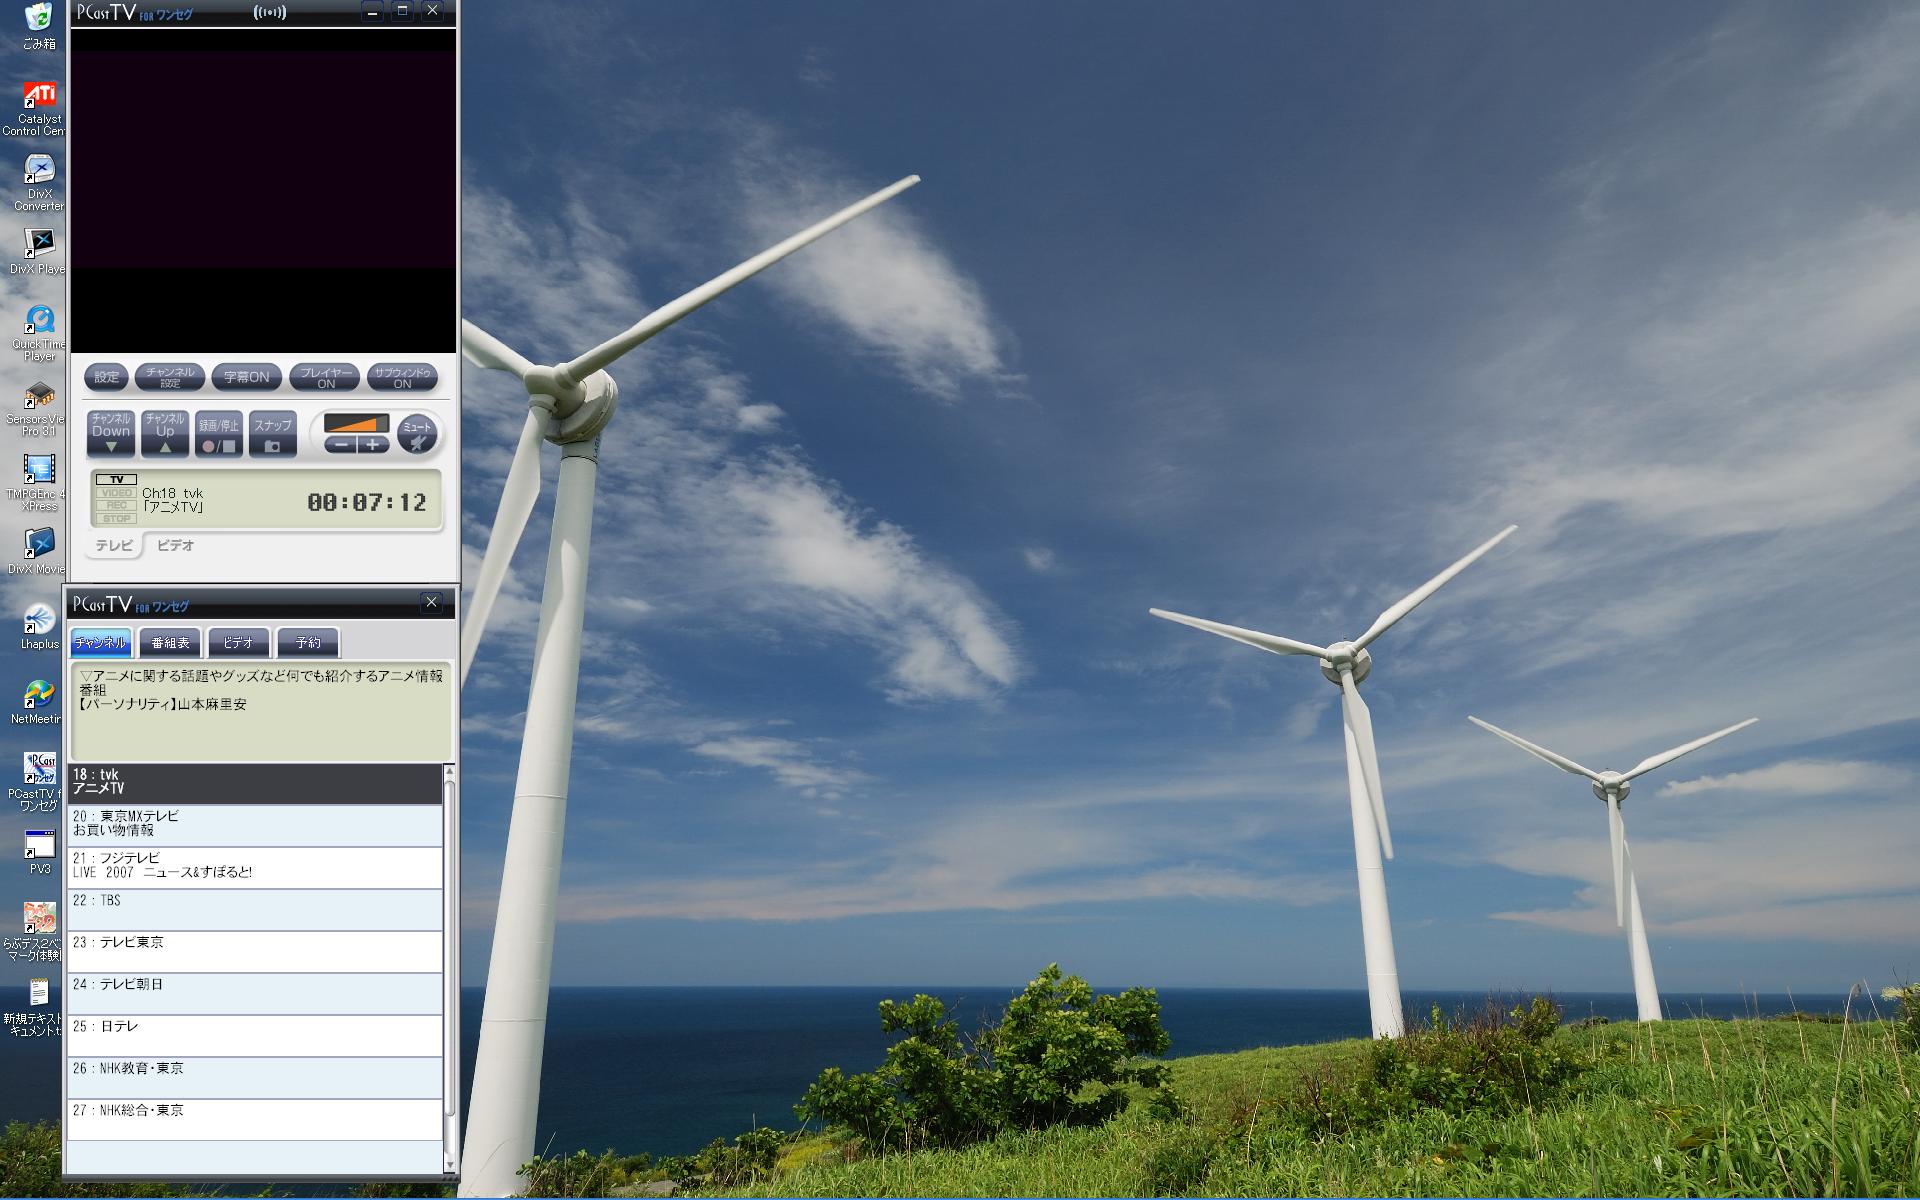Increase volume with the plus button
The width and height of the screenshot is (1920, 1200).
(x=373, y=445)
